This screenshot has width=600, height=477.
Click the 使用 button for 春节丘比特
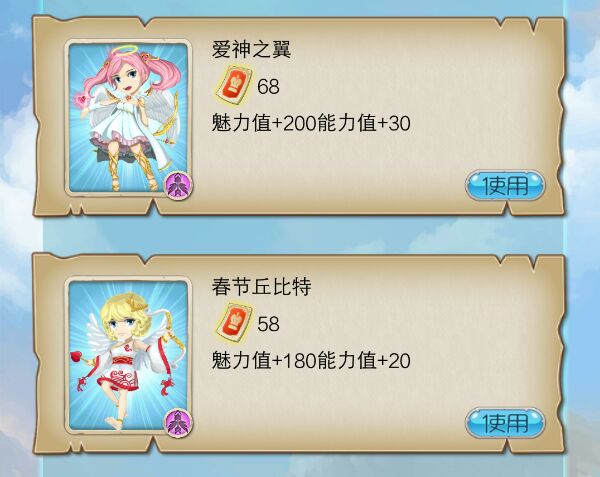(x=505, y=423)
